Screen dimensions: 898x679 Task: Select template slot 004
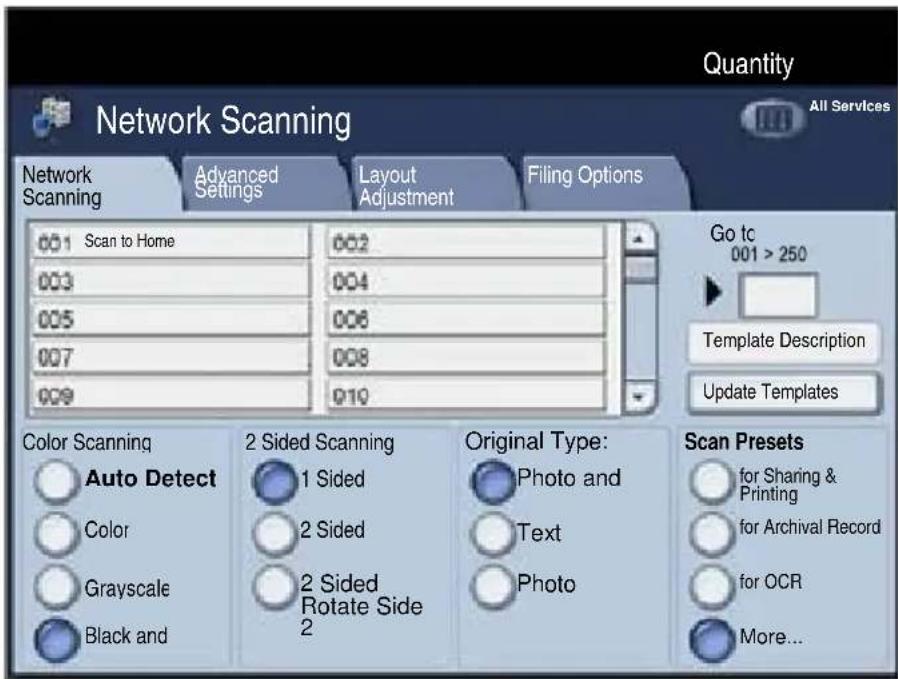[x=466, y=281]
